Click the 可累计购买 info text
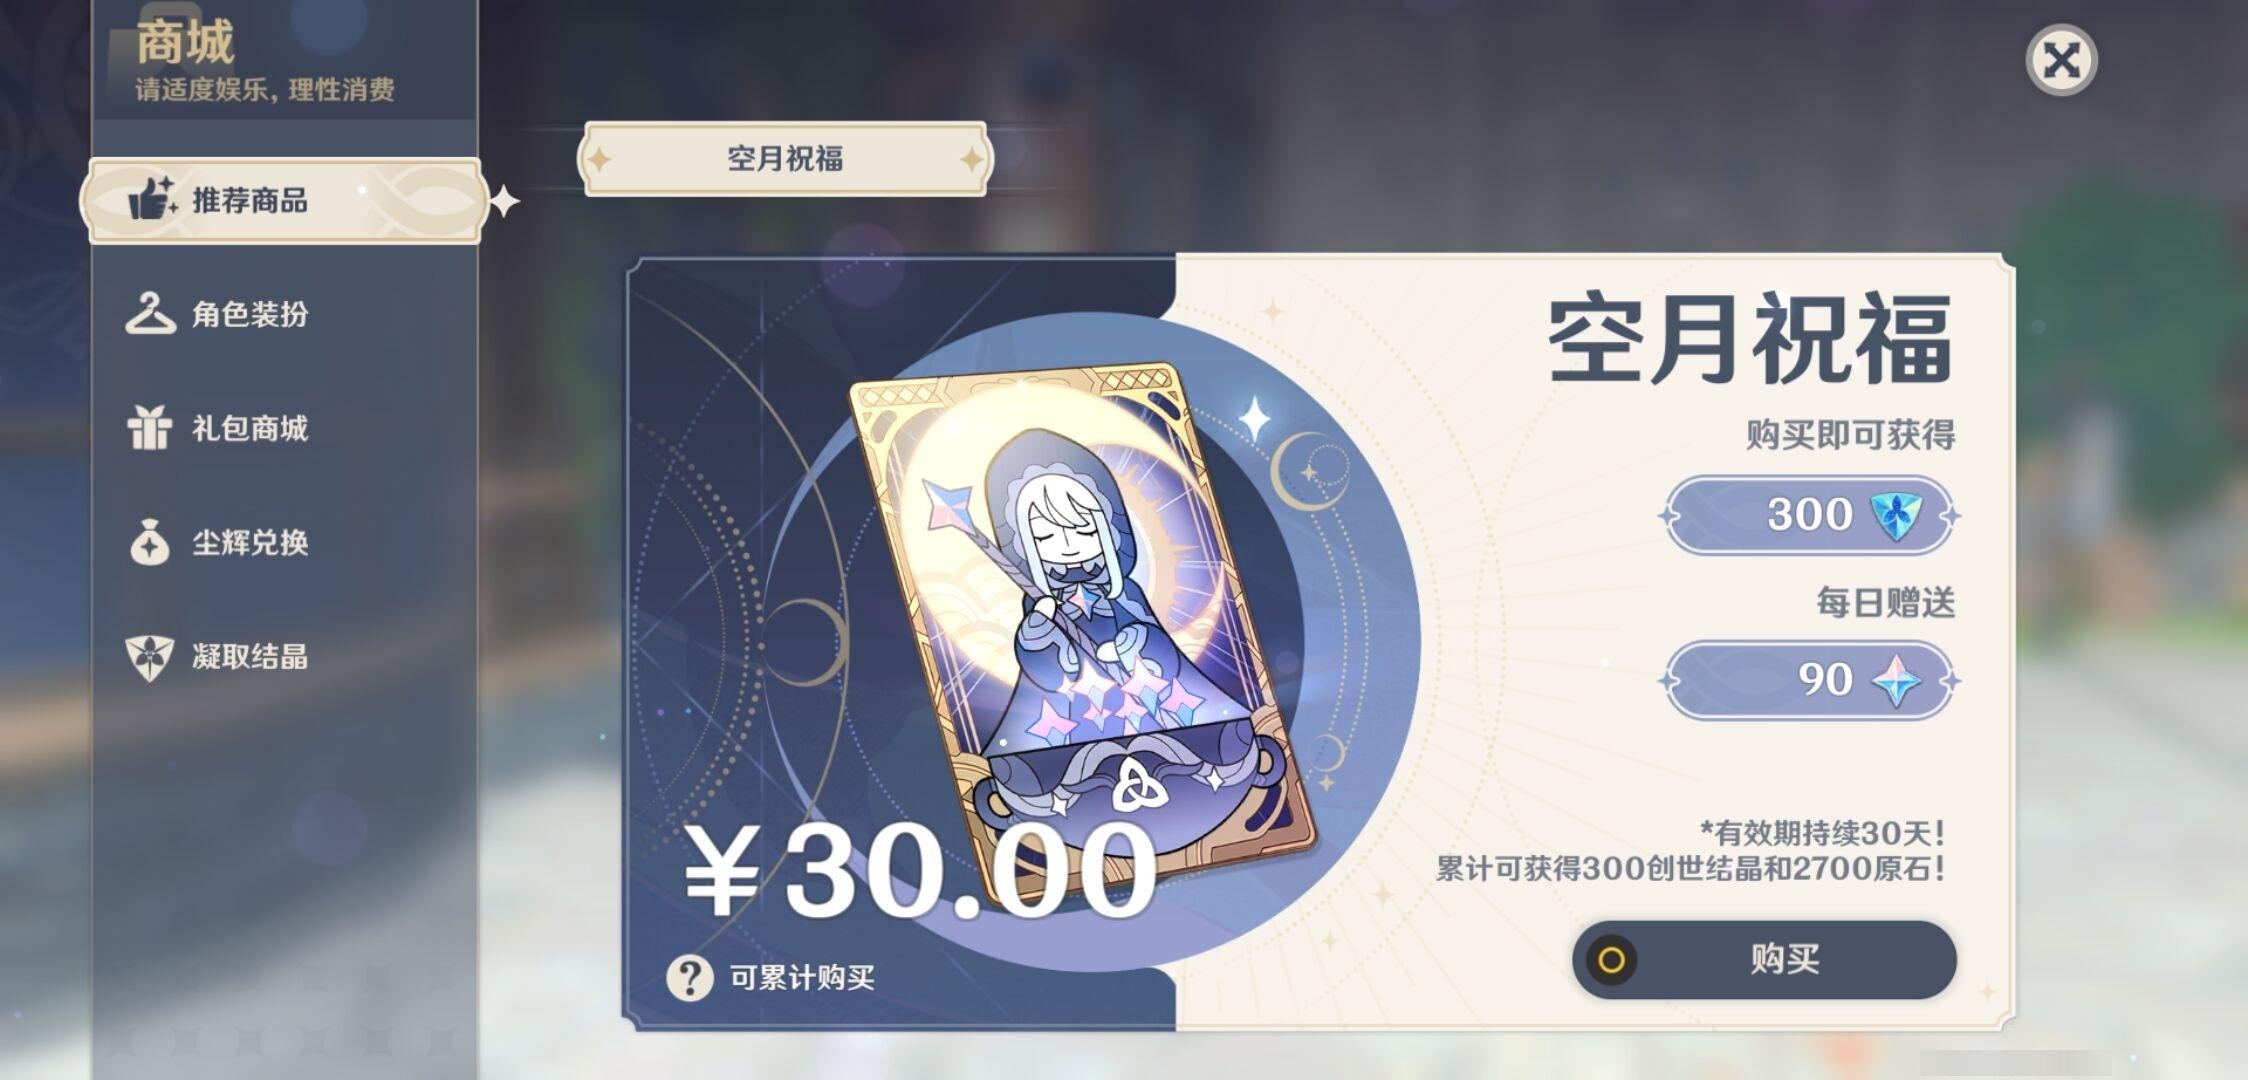This screenshot has width=2248, height=1080. tap(802, 977)
